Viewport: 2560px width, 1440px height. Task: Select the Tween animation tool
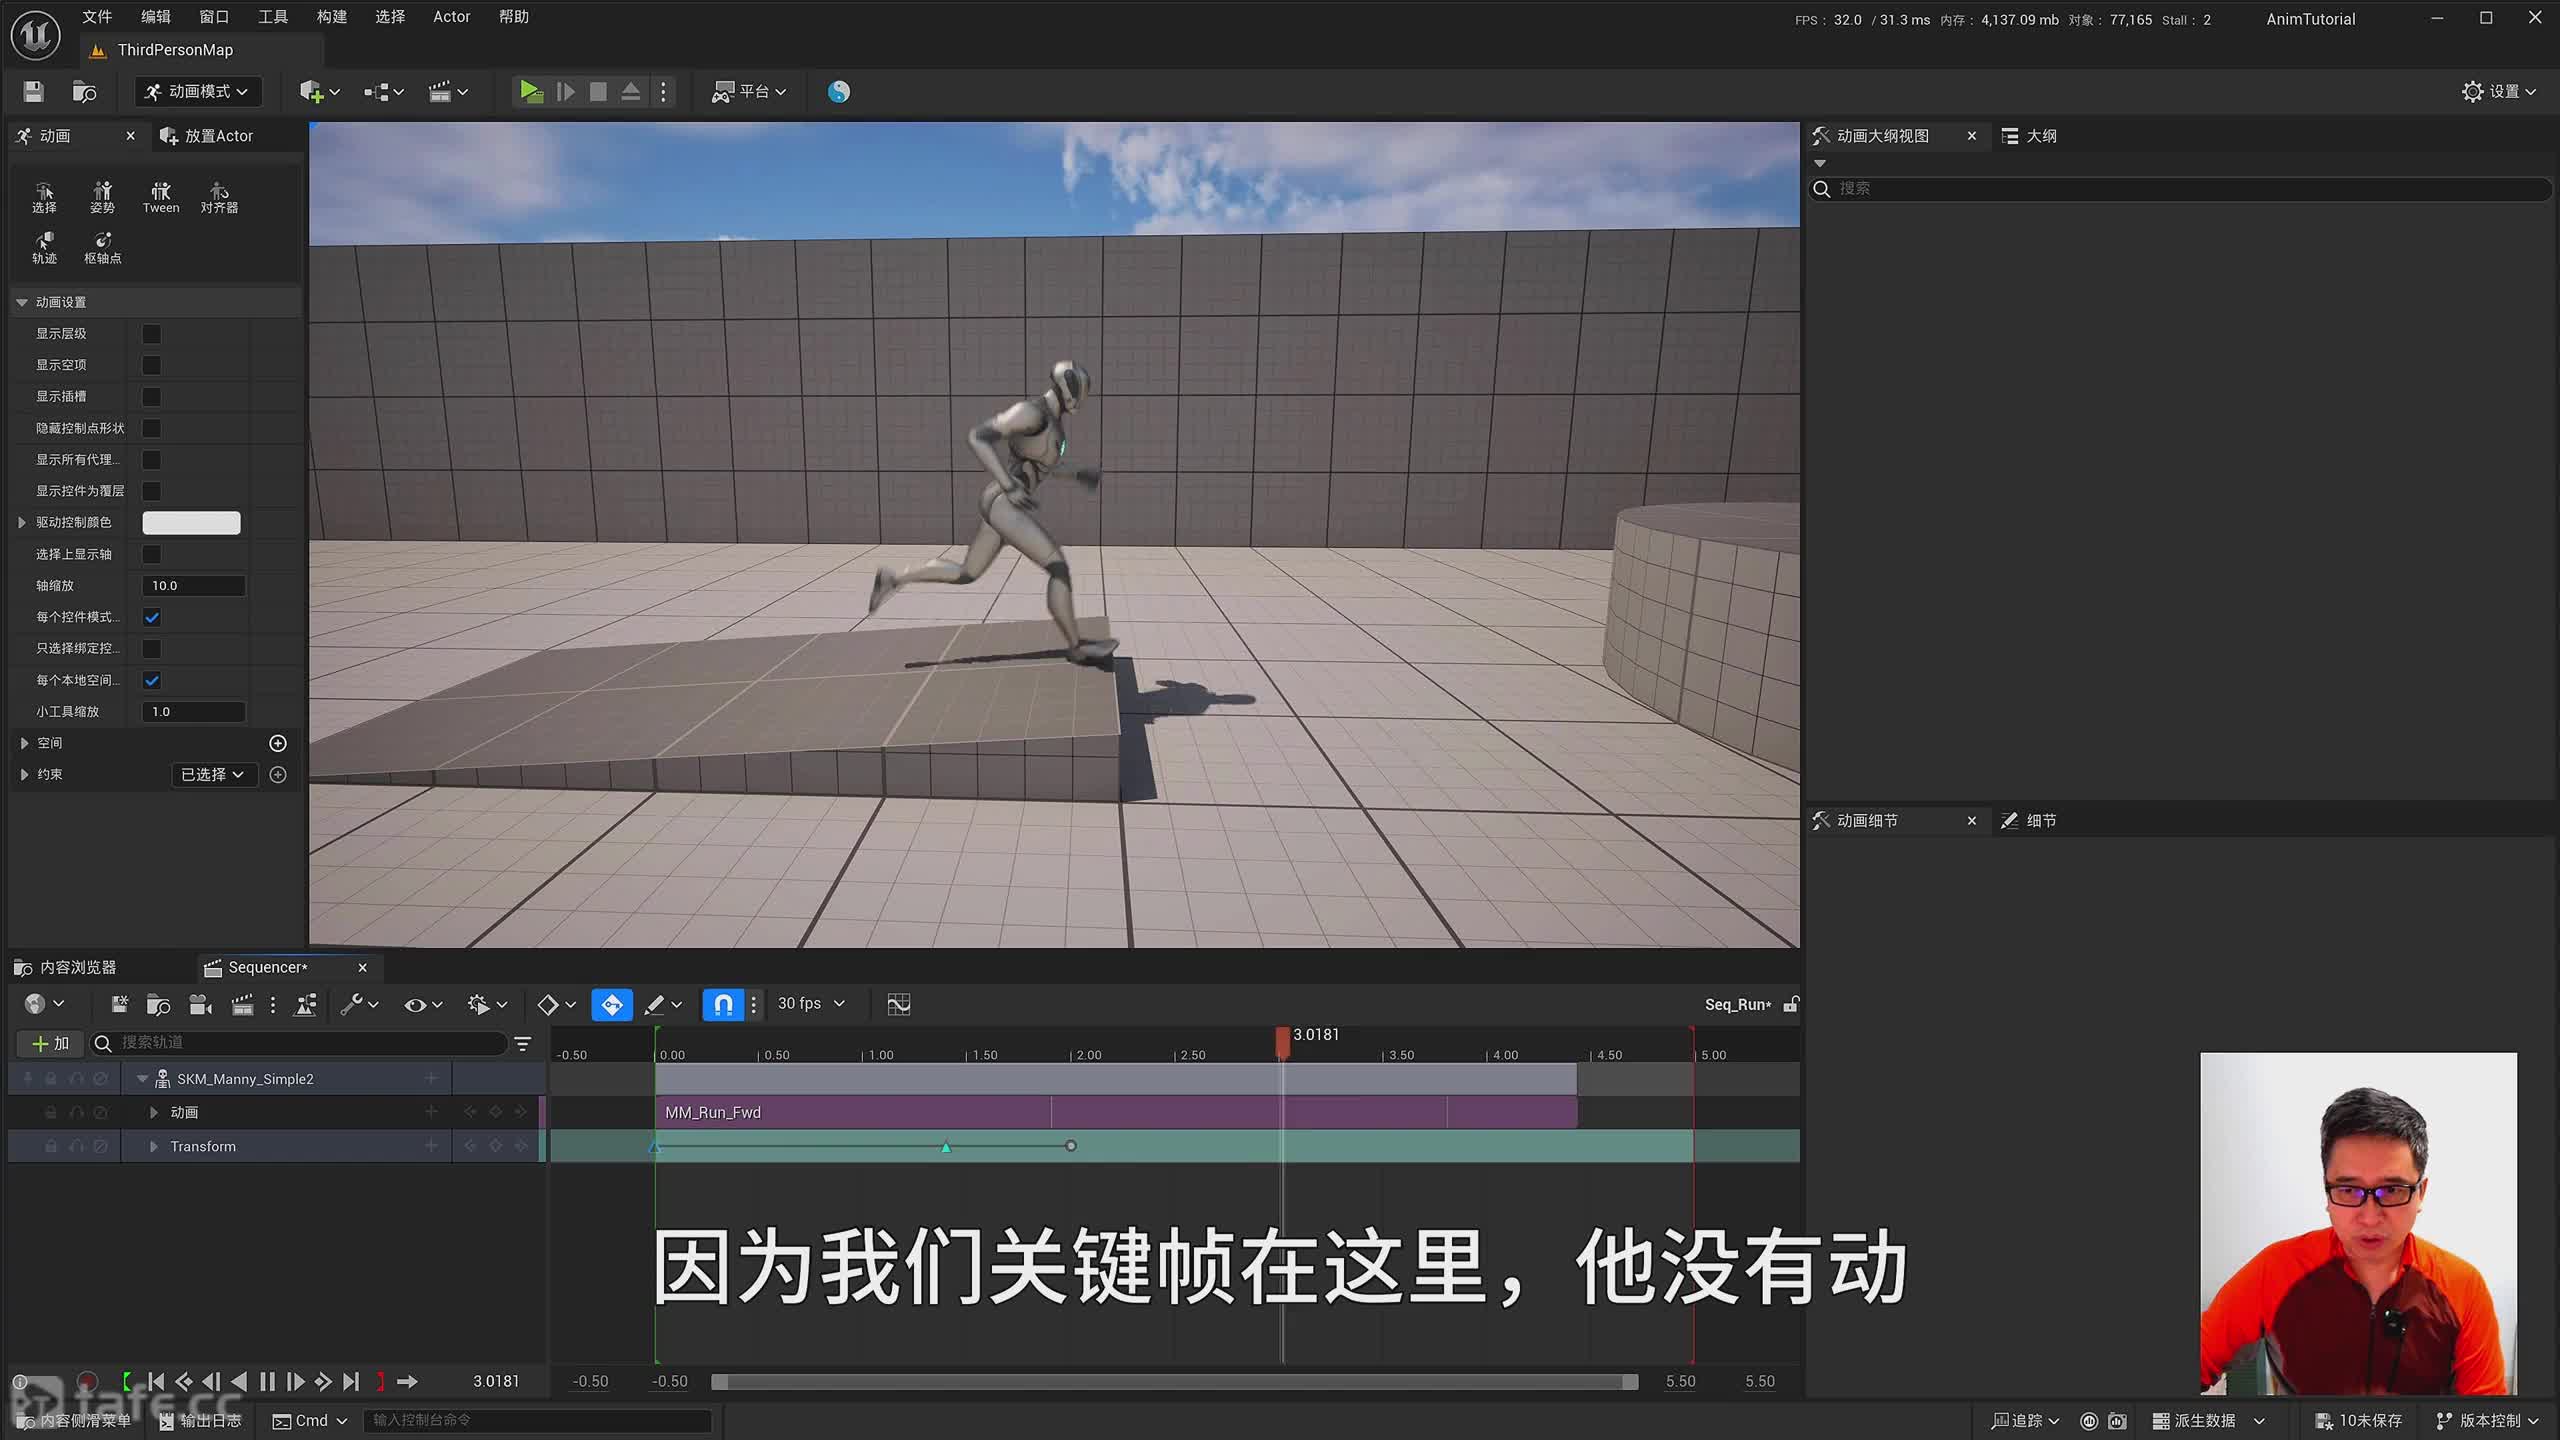[160, 196]
